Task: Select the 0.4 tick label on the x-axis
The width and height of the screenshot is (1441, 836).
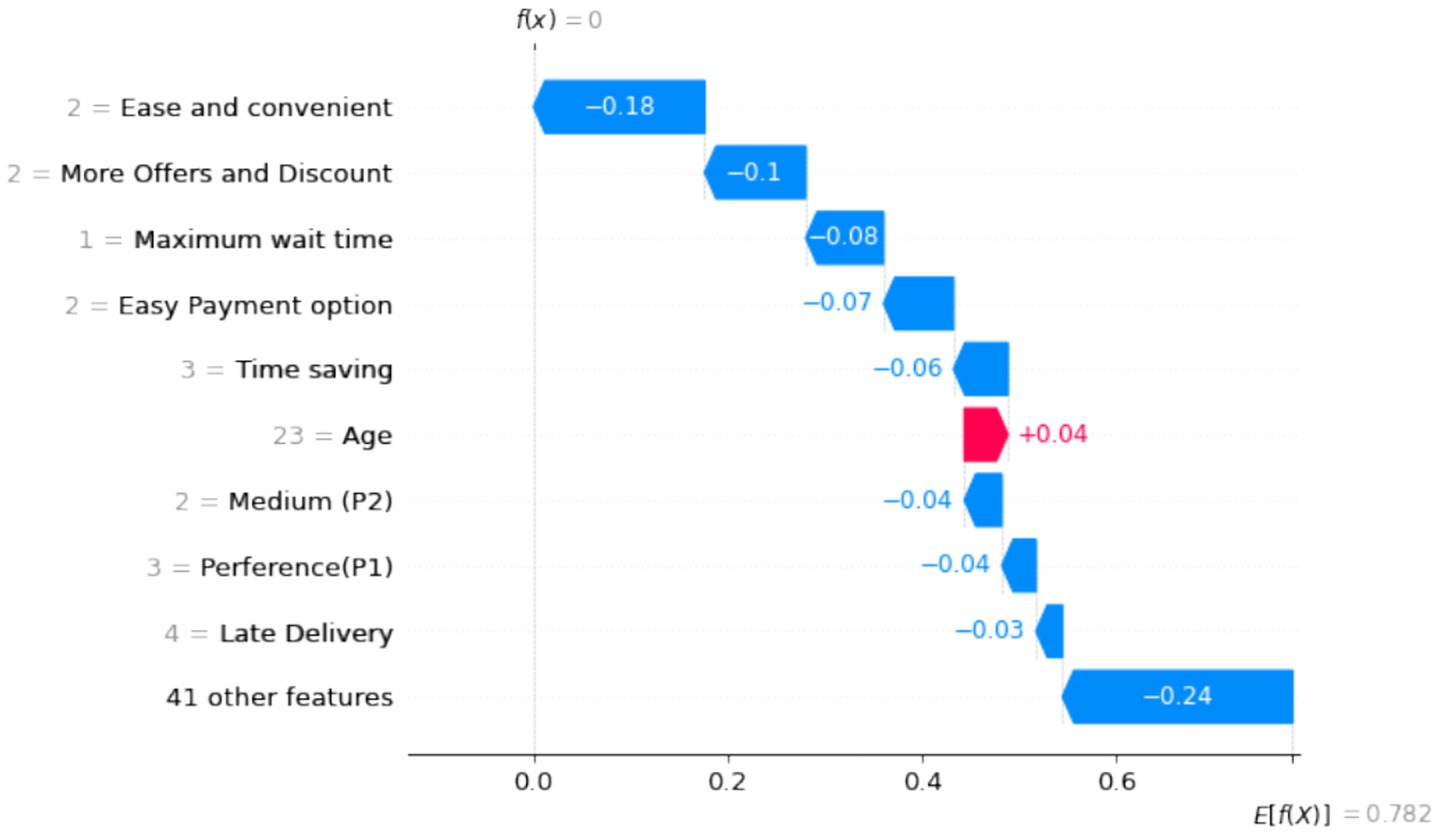Action: click(922, 781)
